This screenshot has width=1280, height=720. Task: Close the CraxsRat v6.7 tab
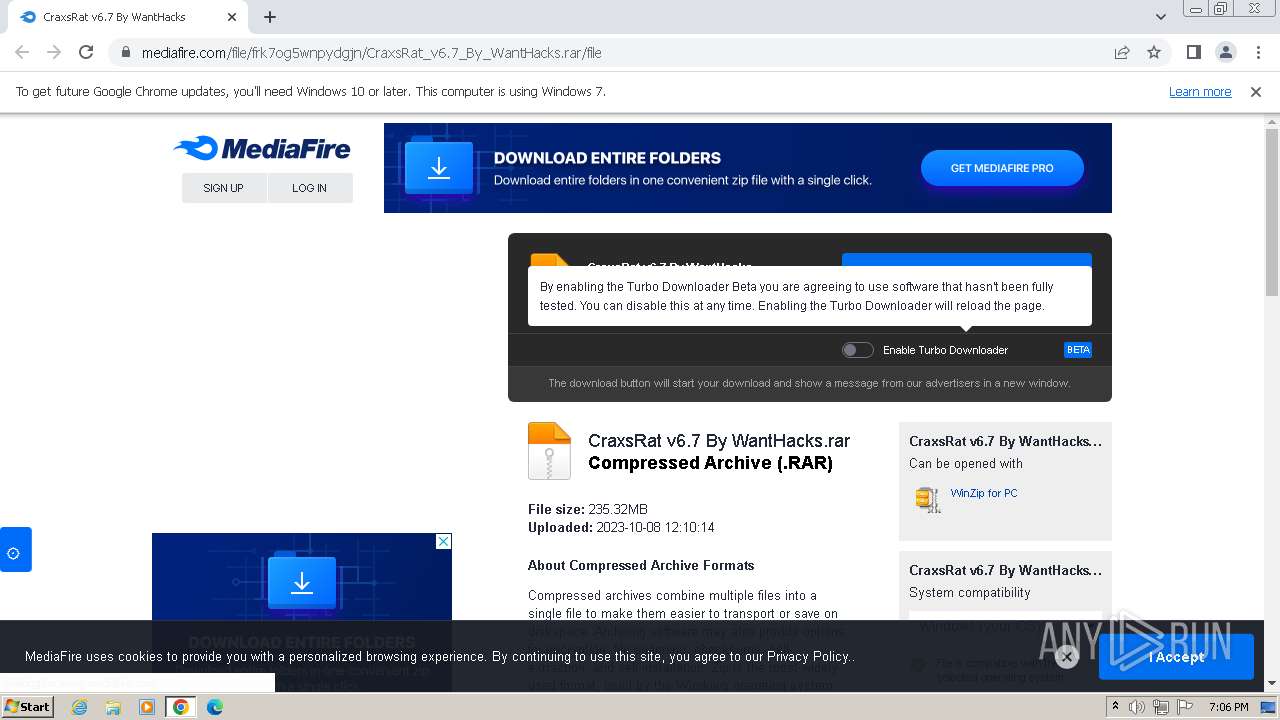click(x=232, y=17)
